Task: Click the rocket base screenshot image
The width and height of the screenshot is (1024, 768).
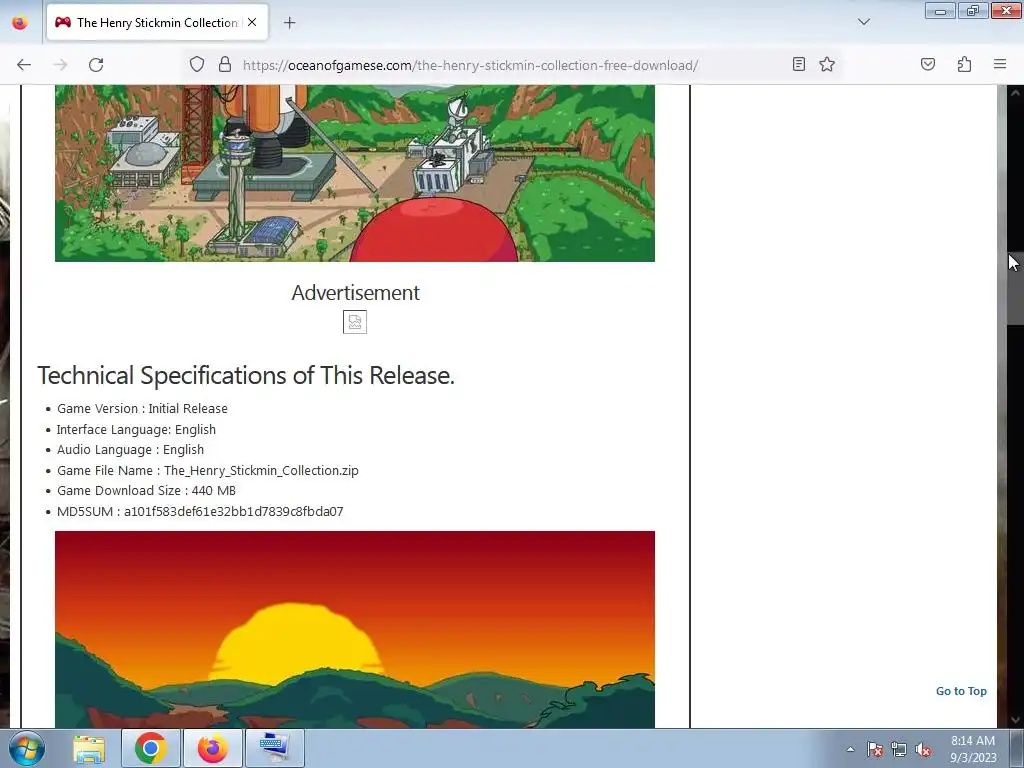Action: (355, 173)
